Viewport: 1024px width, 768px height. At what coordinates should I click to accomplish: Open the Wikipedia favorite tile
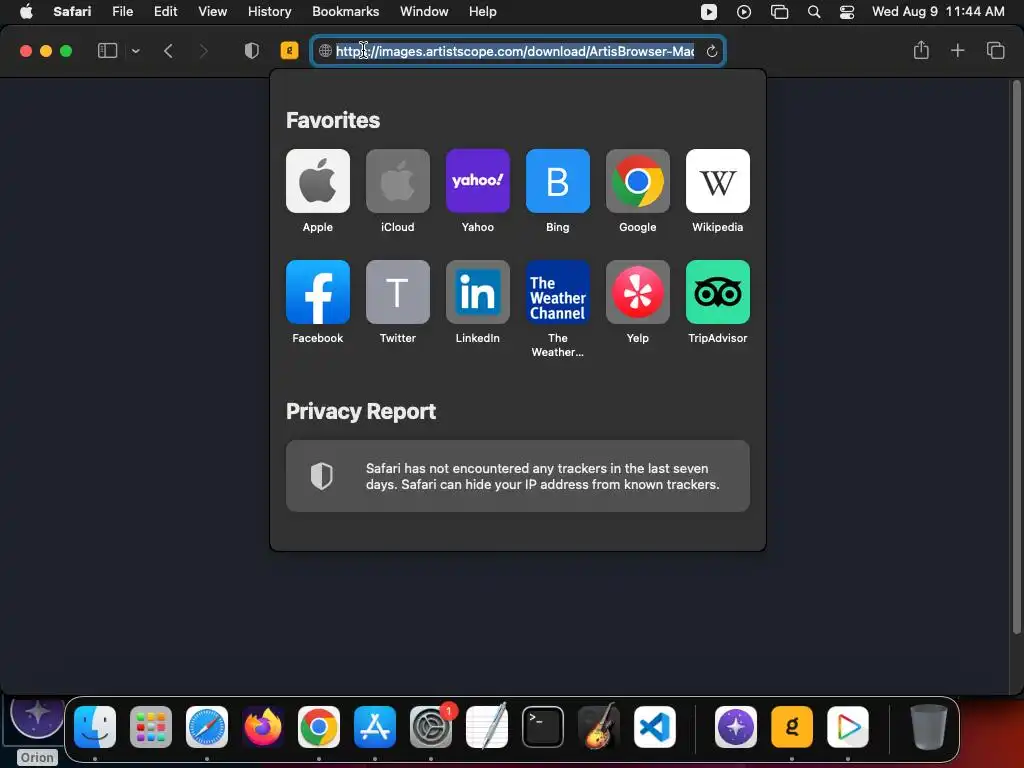(718, 181)
